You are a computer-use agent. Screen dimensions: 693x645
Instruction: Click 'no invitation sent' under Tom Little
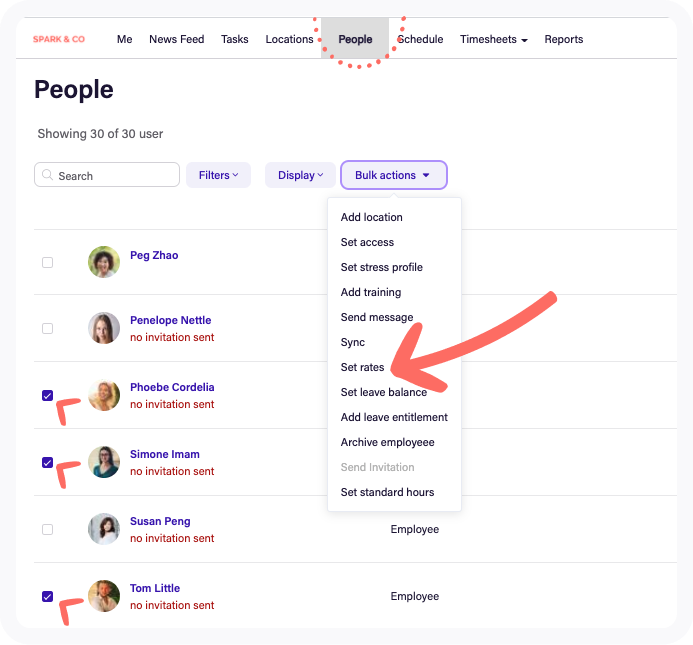click(x=172, y=605)
